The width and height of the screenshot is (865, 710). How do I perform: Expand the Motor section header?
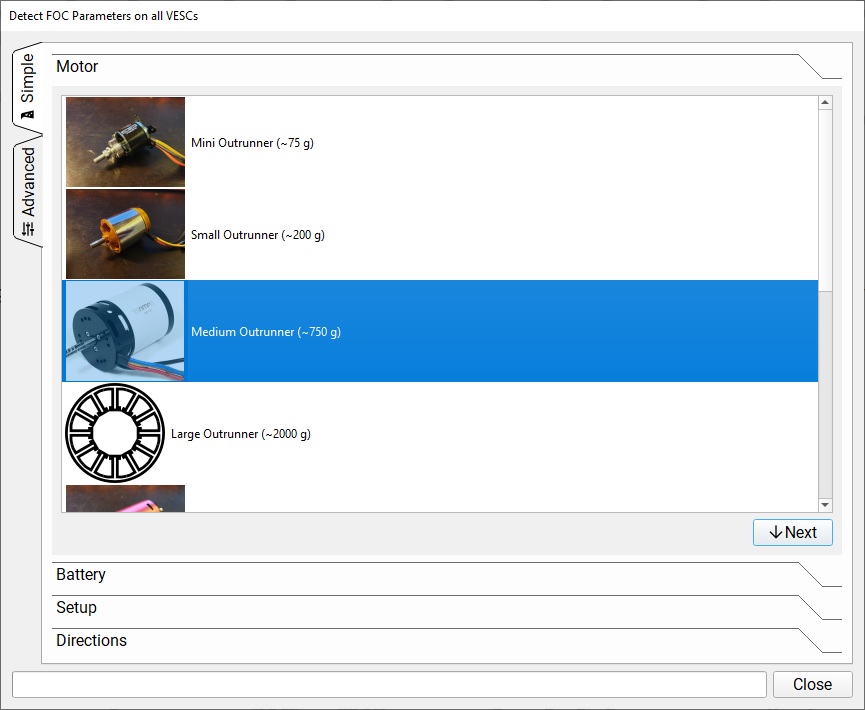(447, 67)
